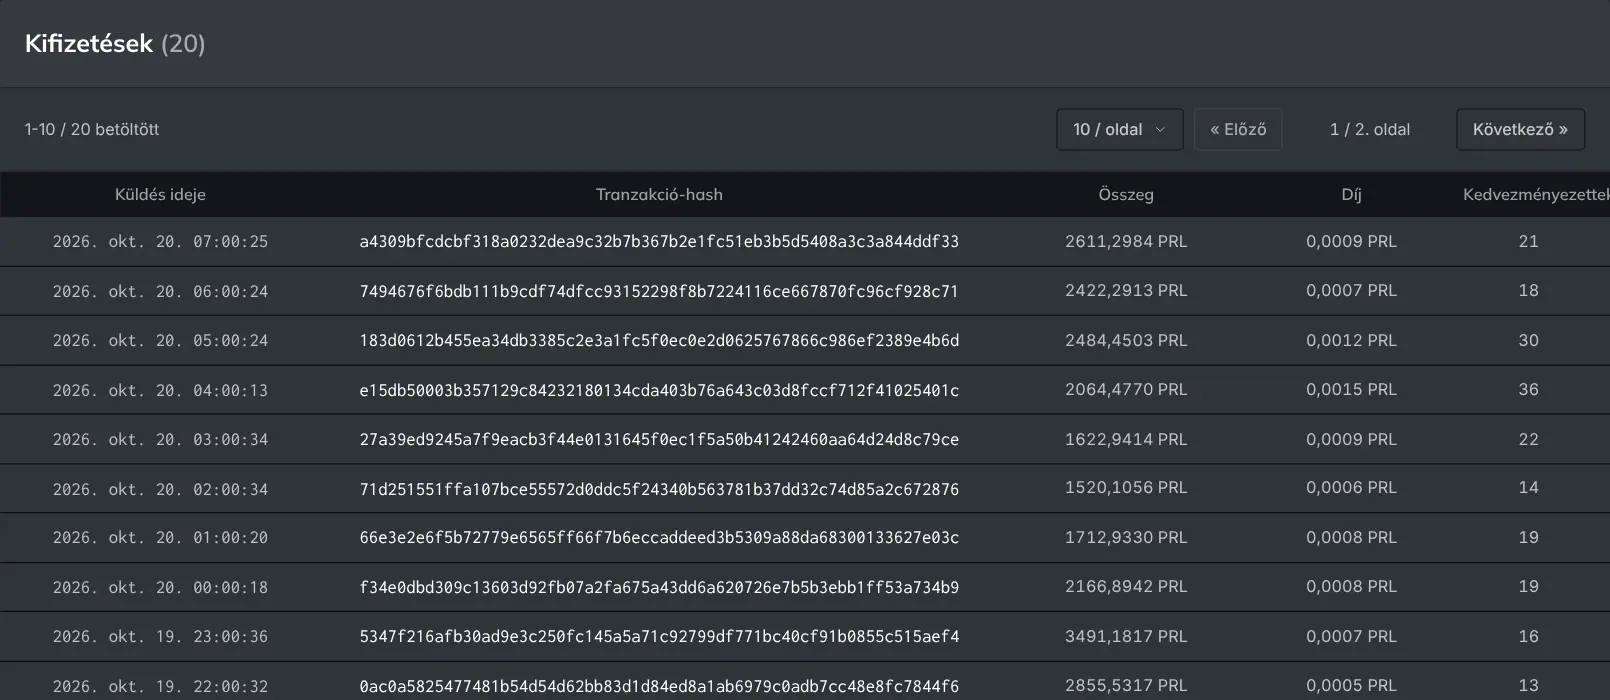Open transaction hash starting with 27a39ed9245a

[659, 440]
